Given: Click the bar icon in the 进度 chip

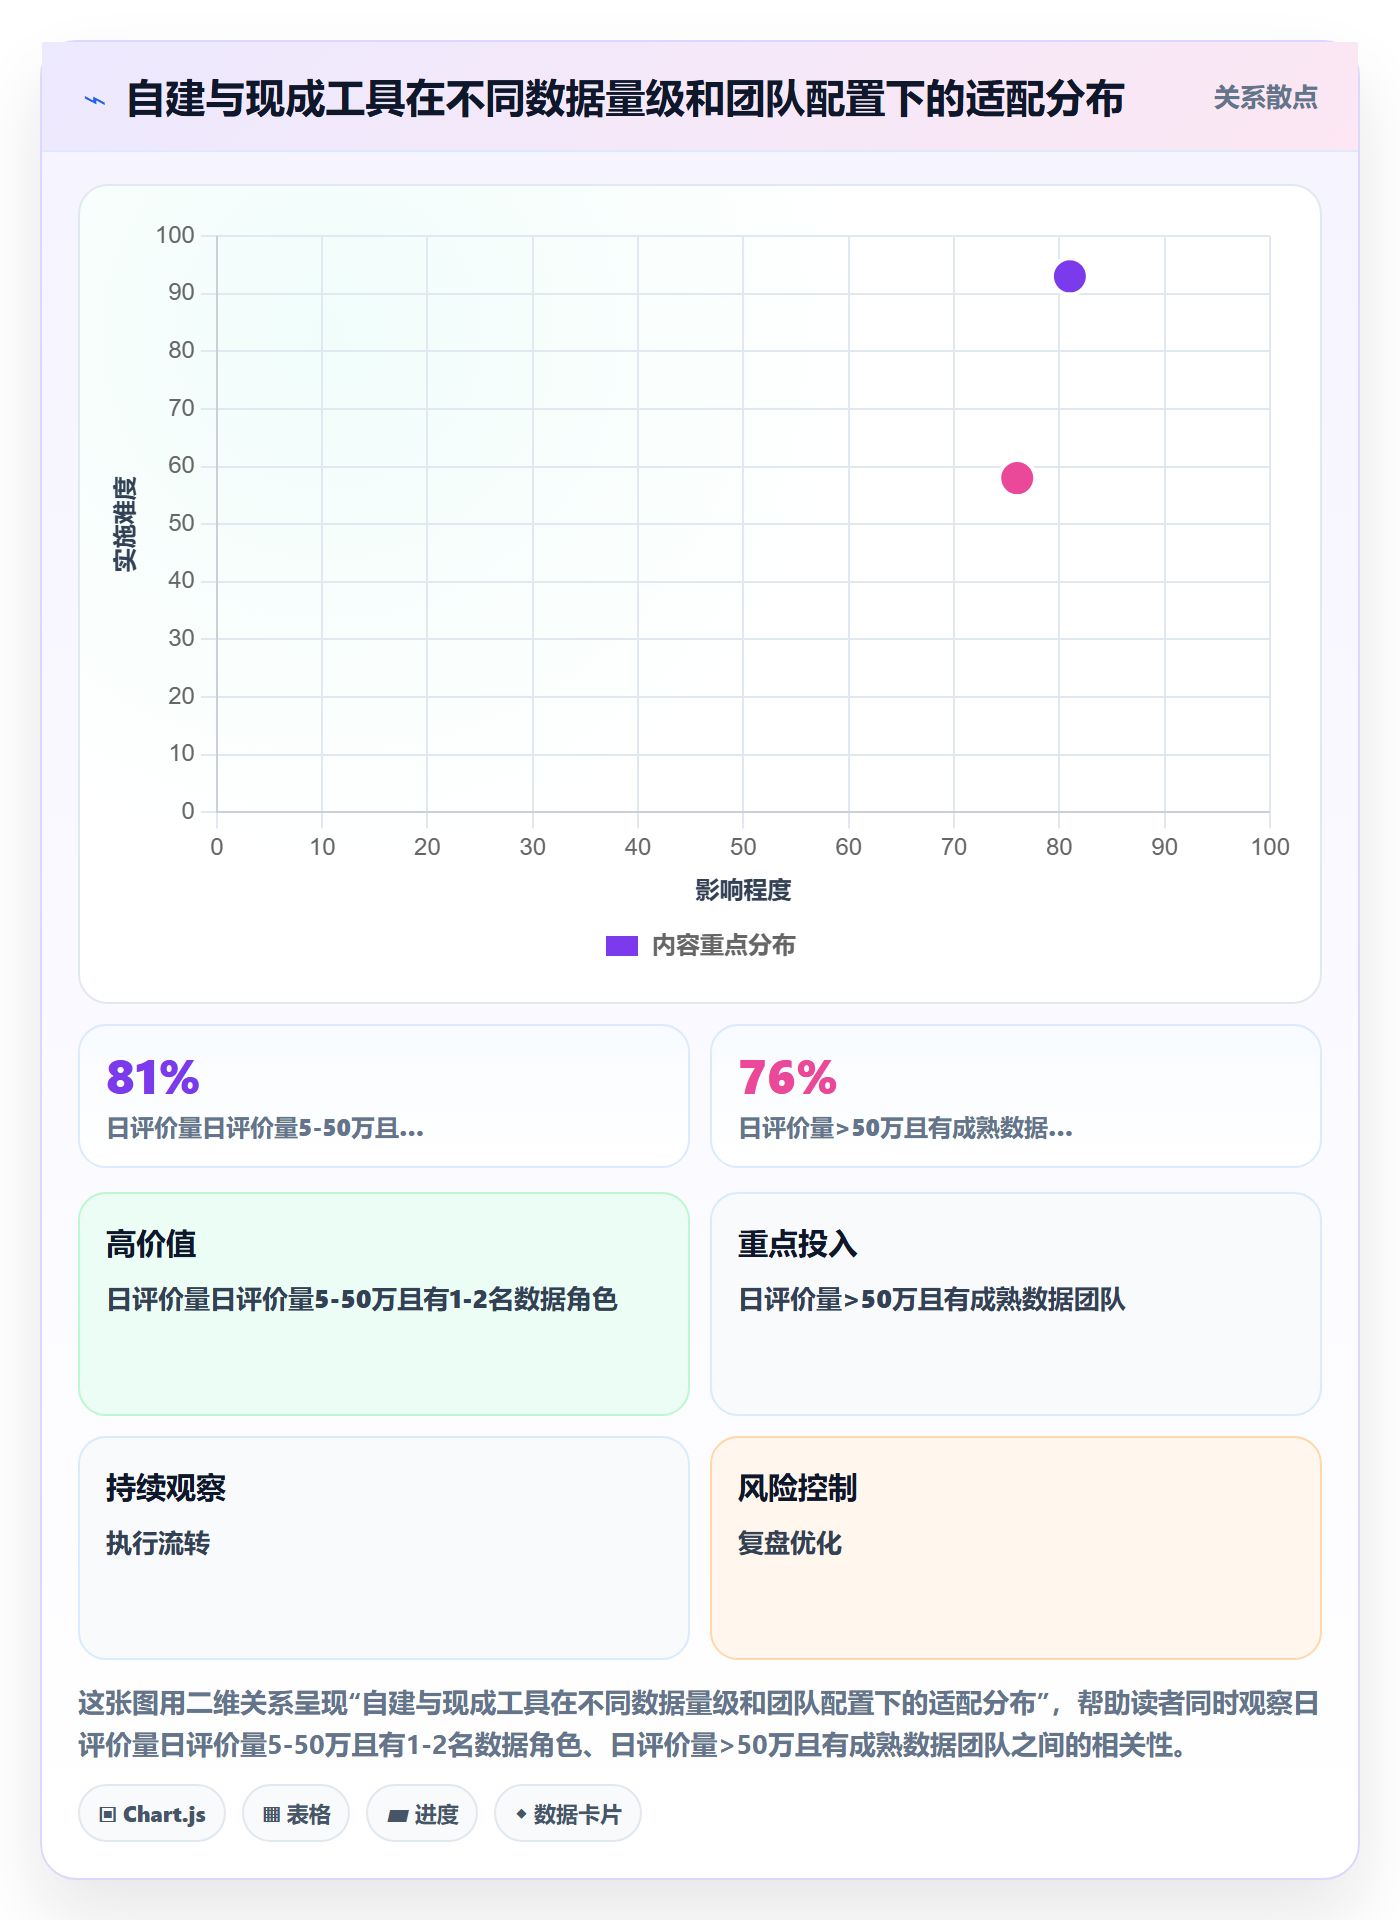Looking at the screenshot, I should 397,1816.
